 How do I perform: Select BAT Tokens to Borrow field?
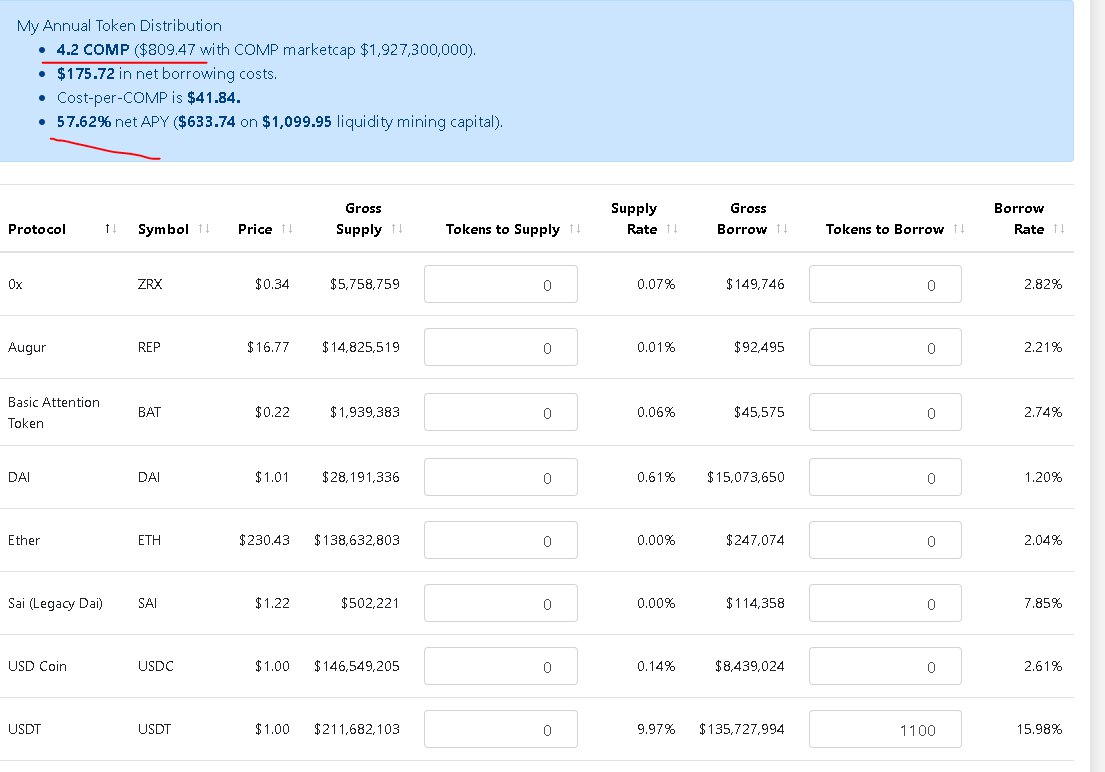pyautogui.click(x=885, y=412)
